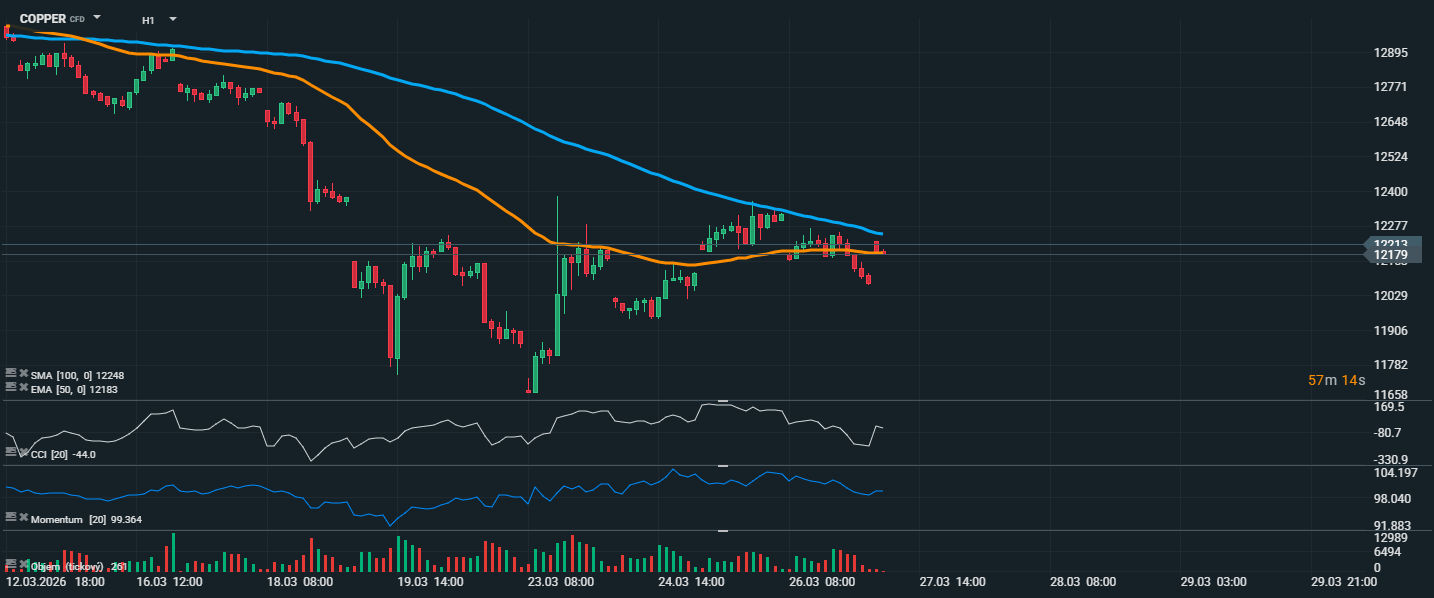
Task: Open settings icon for Momentum indicator
Action: [11, 518]
